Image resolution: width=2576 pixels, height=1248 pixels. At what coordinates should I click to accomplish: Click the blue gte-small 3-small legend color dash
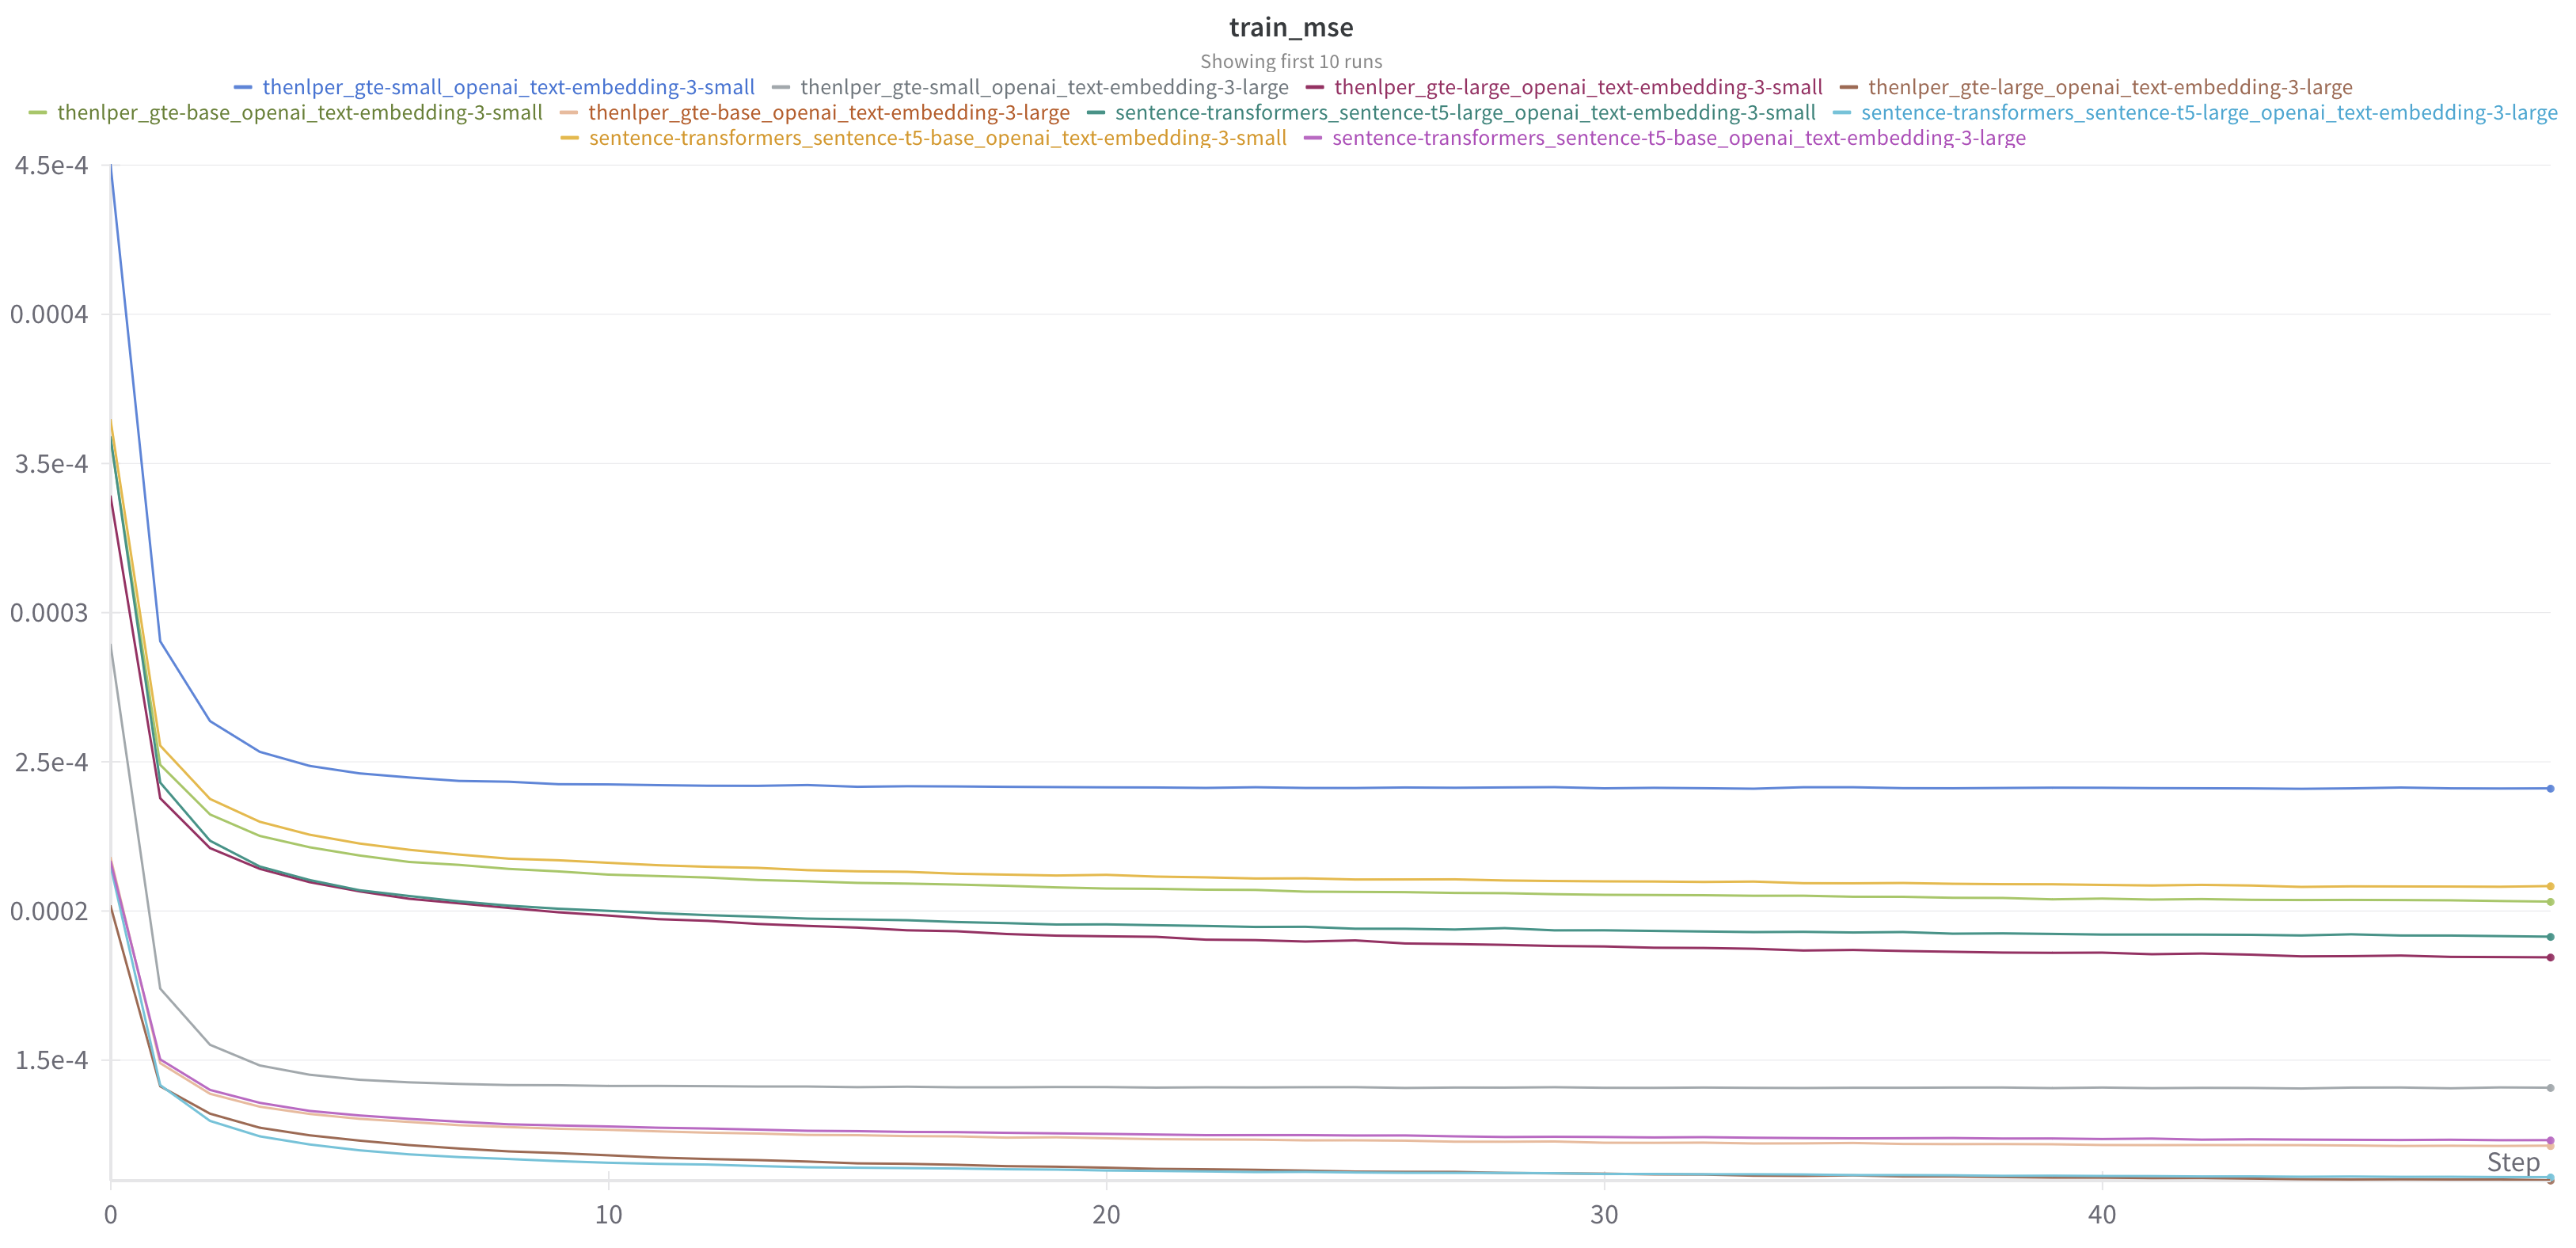243,87
